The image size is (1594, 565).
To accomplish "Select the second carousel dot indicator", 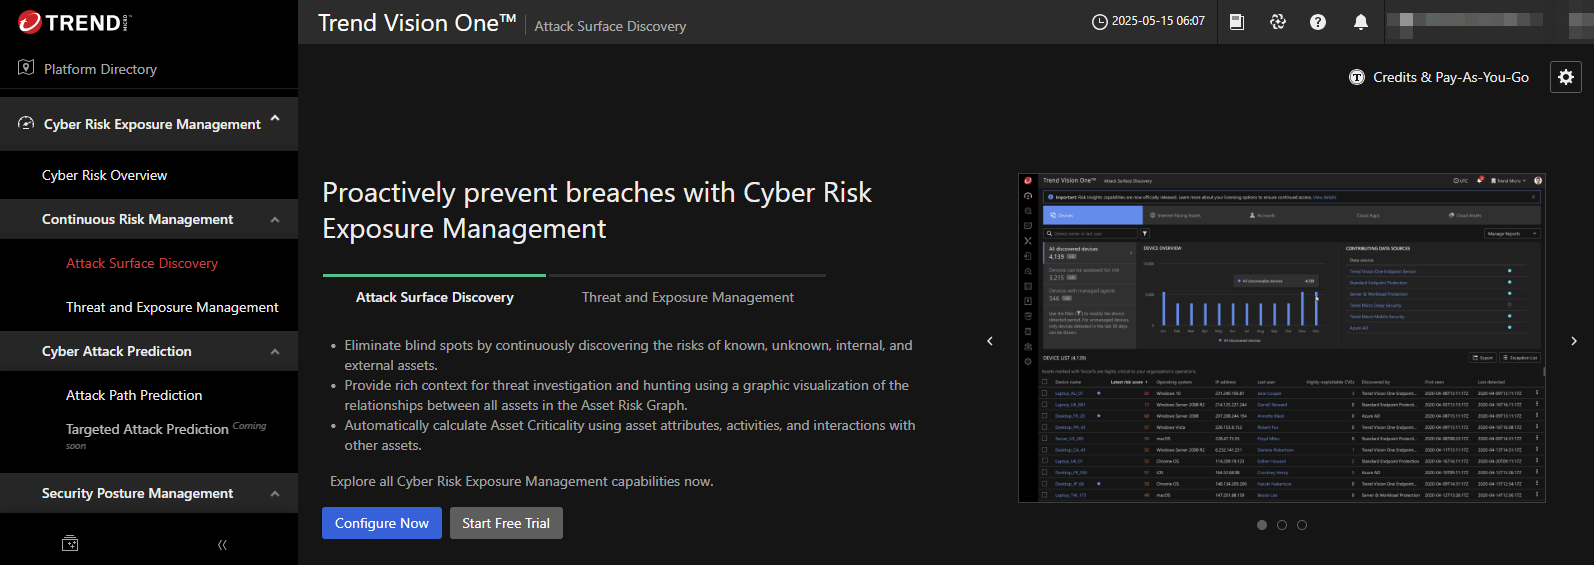I will pyautogui.click(x=1282, y=525).
